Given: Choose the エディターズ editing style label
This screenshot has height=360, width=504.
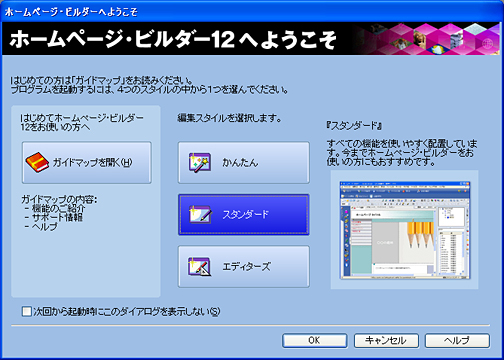Looking at the screenshot, I should tap(246, 267).
